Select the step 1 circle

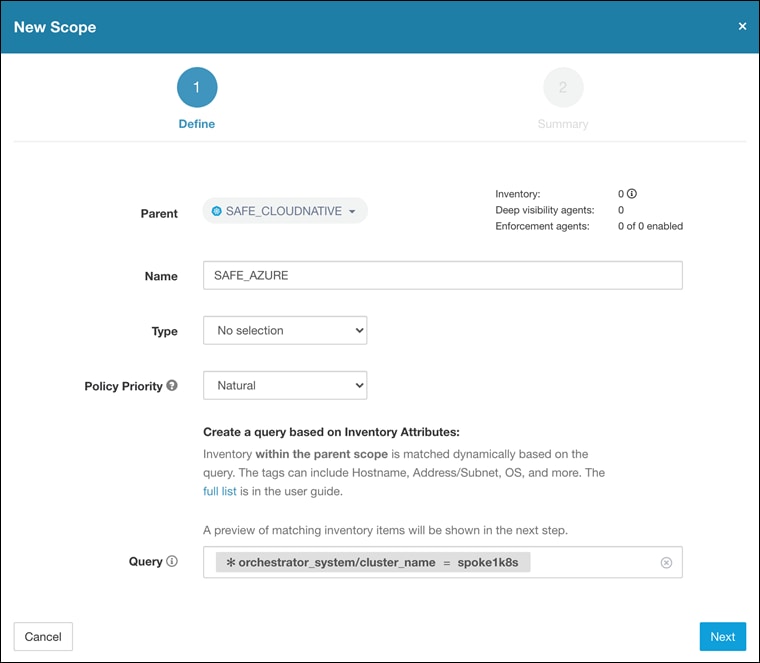pyautogui.click(x=197, y=87)
